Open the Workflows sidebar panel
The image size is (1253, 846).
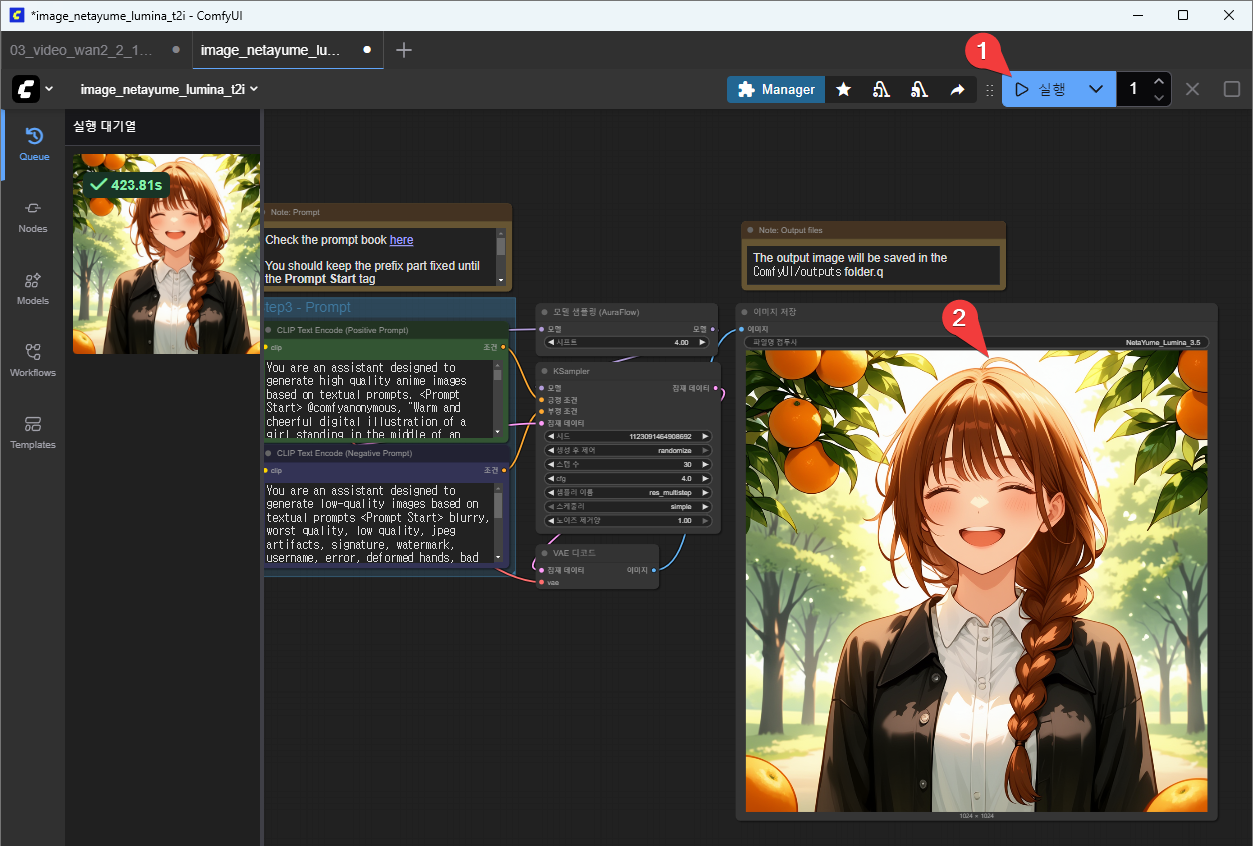(33, 360)
